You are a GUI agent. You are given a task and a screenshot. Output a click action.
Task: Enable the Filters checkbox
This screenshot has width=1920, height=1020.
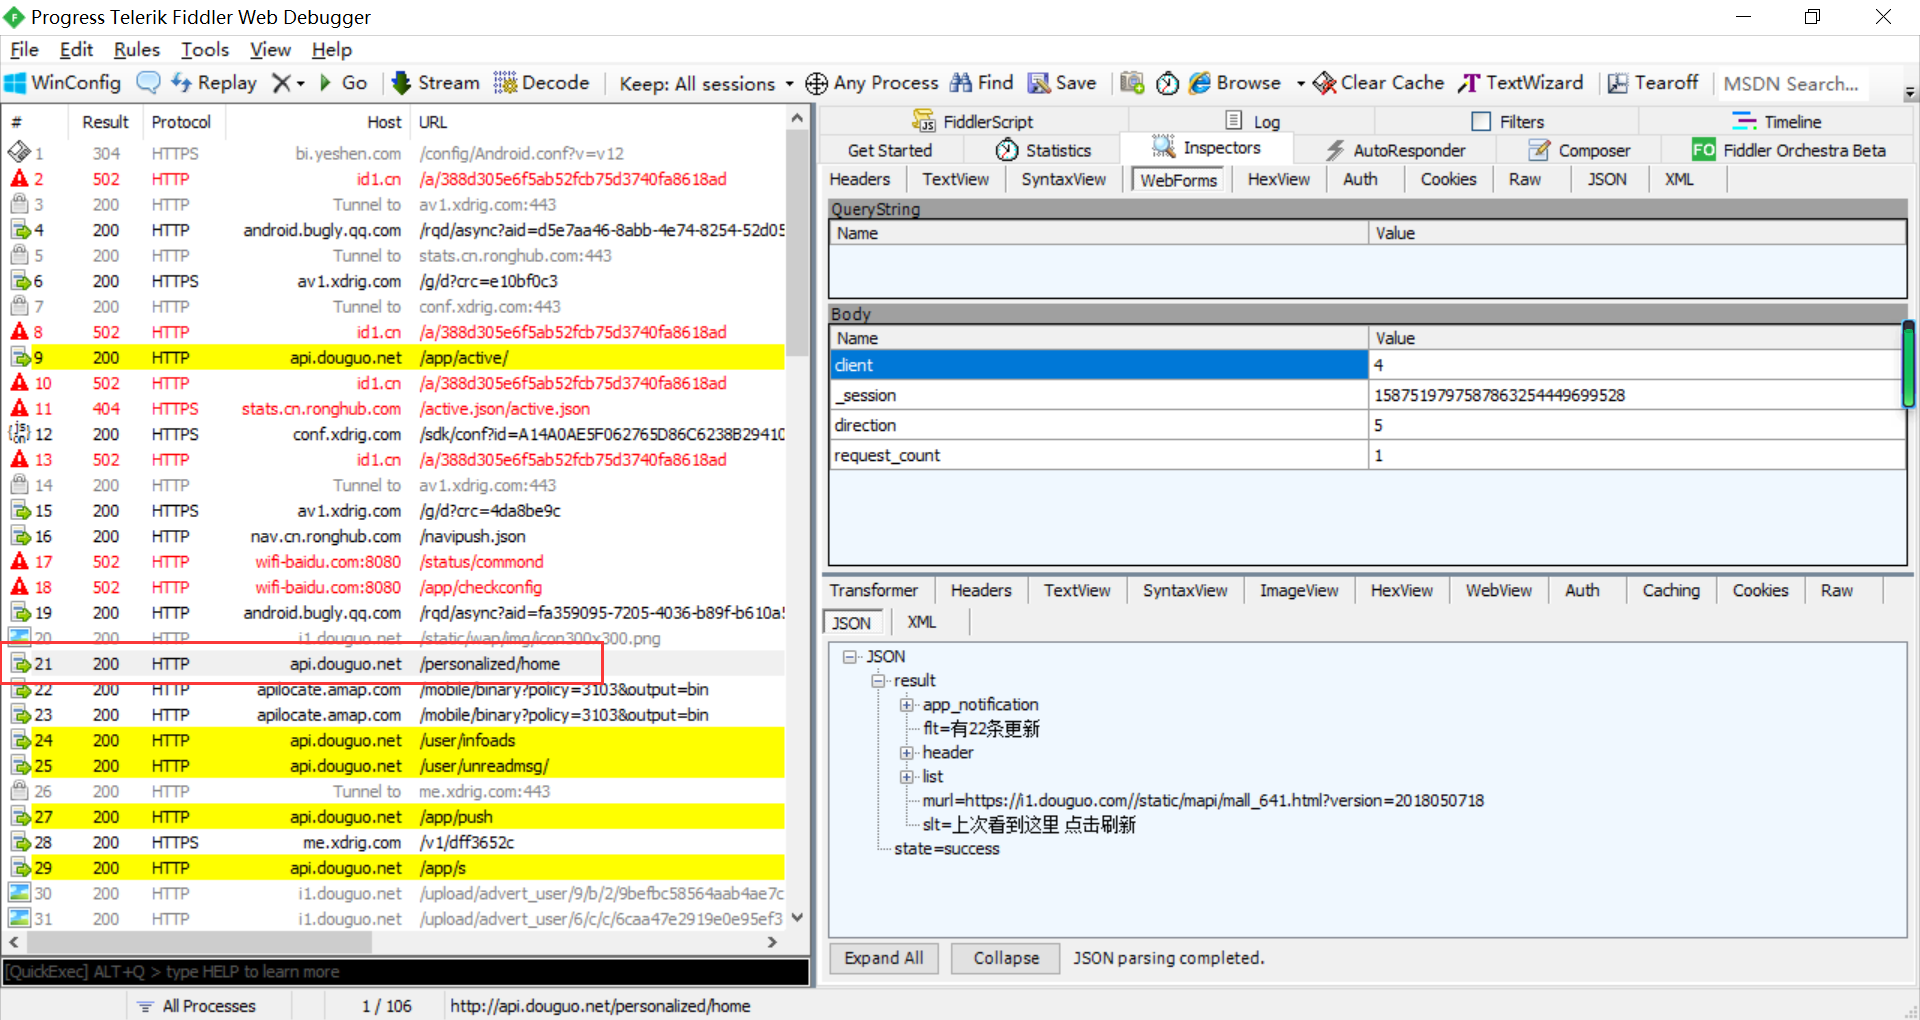1481,121
